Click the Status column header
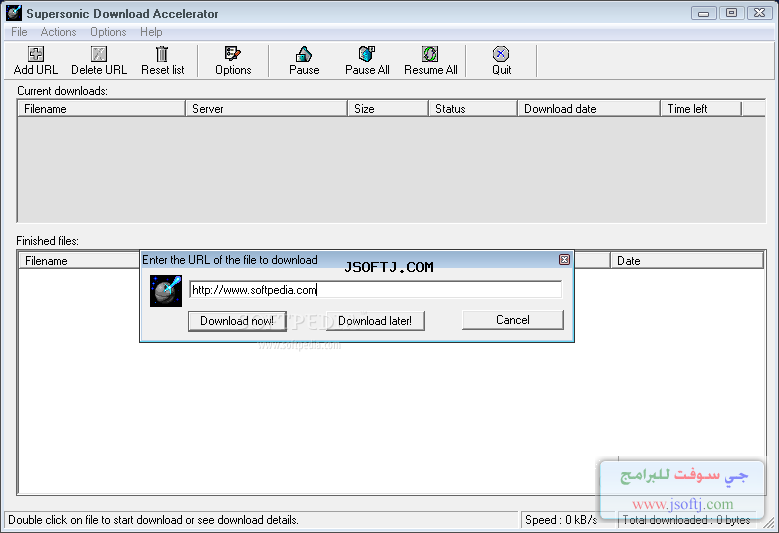Image resolution: width=779 pixels, height=533 pixels. [x=473, y=109]
